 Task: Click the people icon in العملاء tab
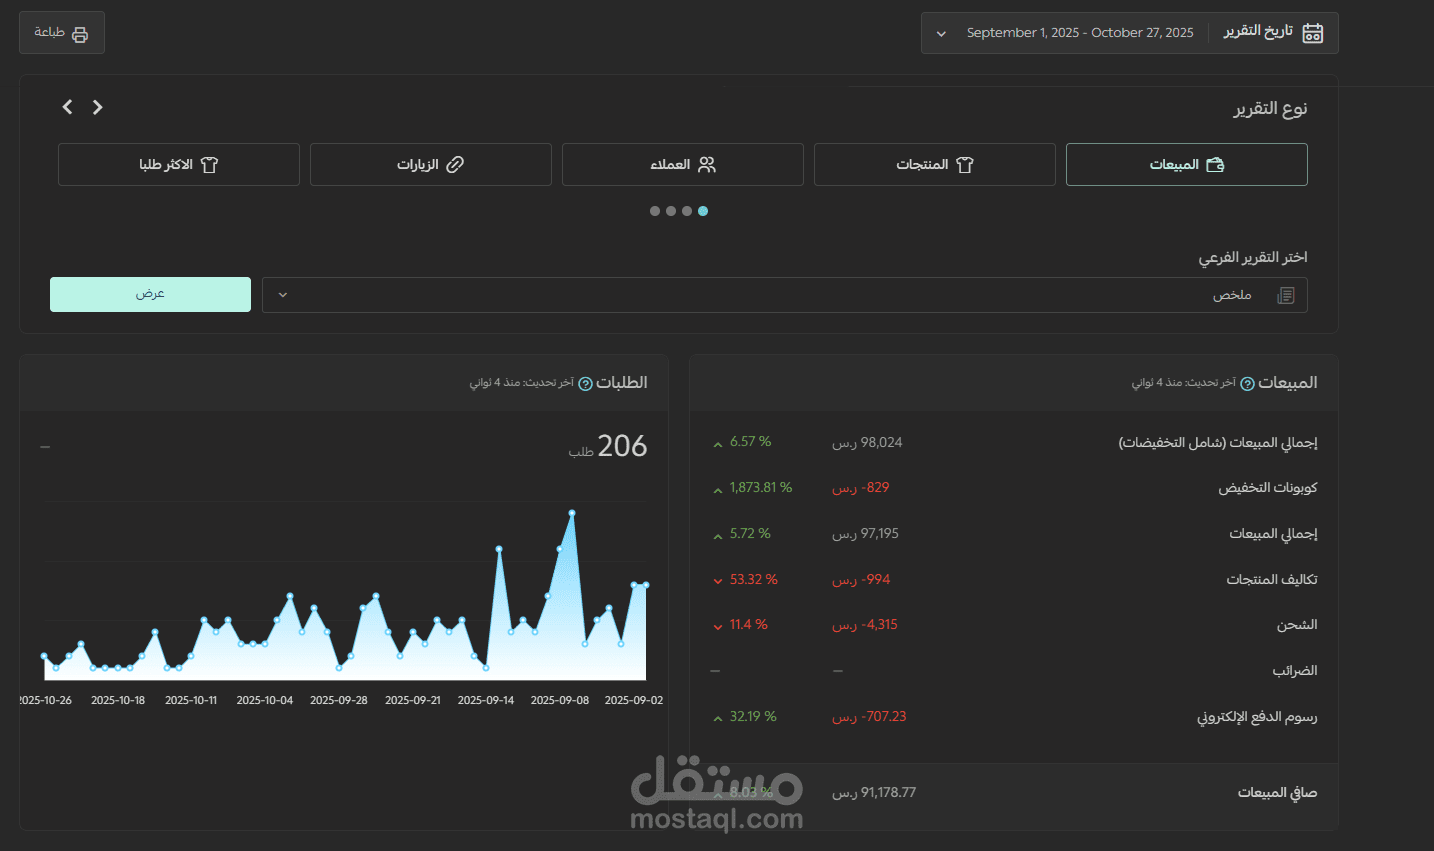tap(707, 164)
